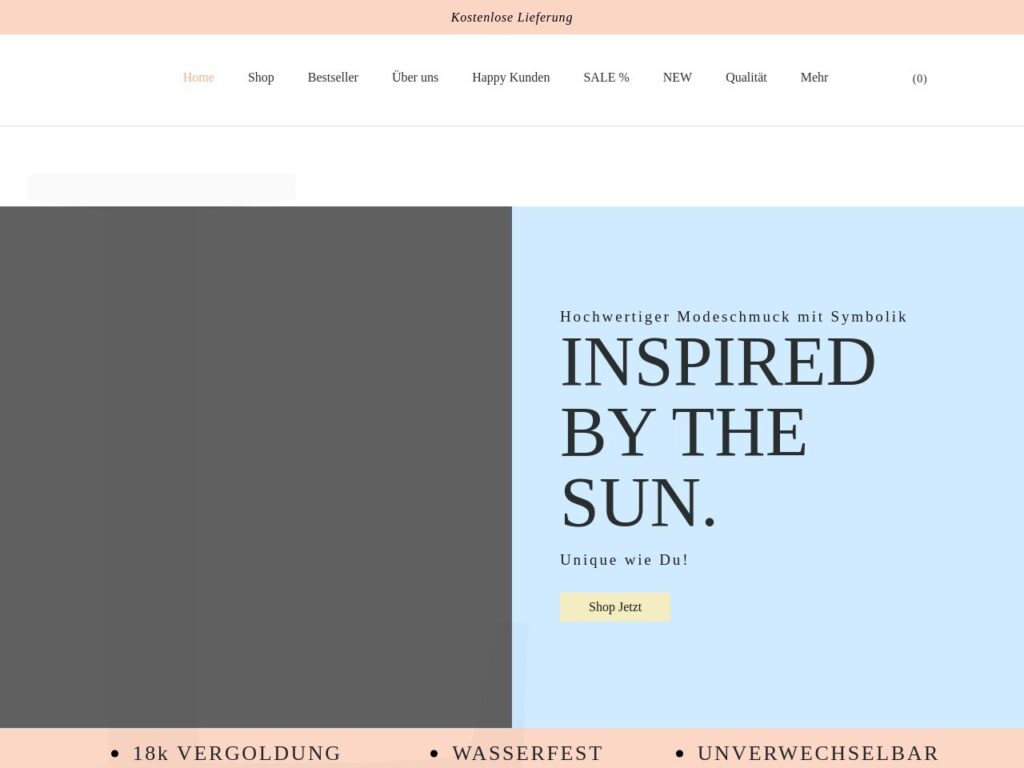This screenshot has width=1024, height=768.
Task: Open the shopping cart (0)
Action: [x=919, y=79]
